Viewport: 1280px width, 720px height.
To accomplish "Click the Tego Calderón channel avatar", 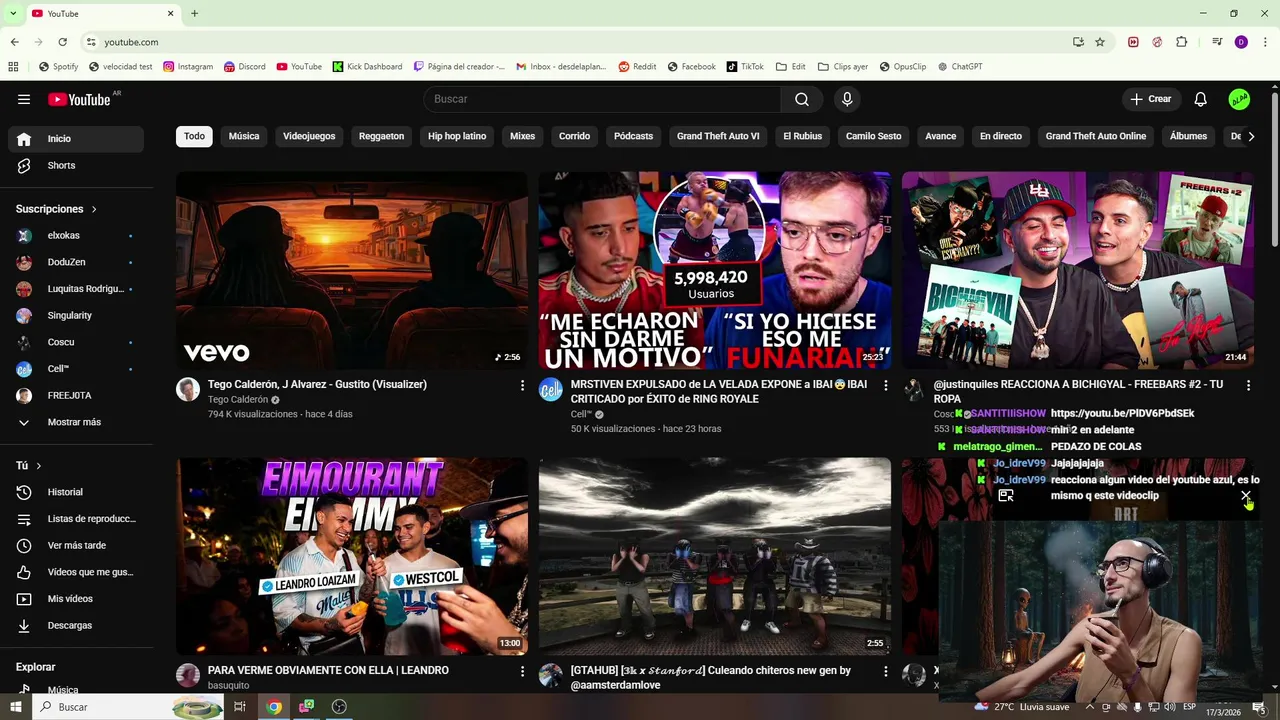I will pos(188,389).
